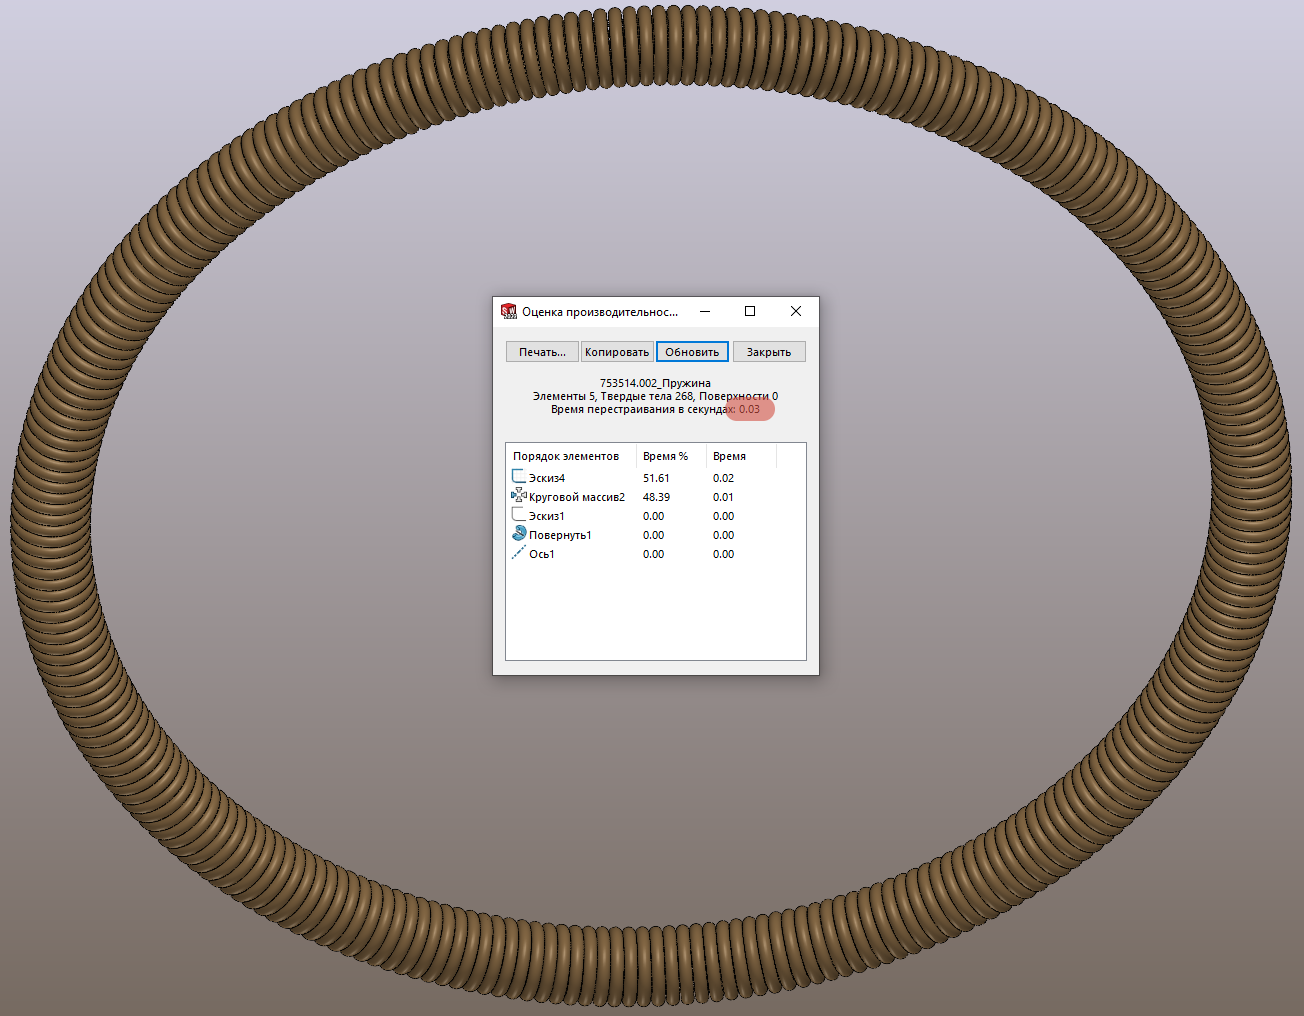Sort by the Порядок элементов column header

coord(566,456)
